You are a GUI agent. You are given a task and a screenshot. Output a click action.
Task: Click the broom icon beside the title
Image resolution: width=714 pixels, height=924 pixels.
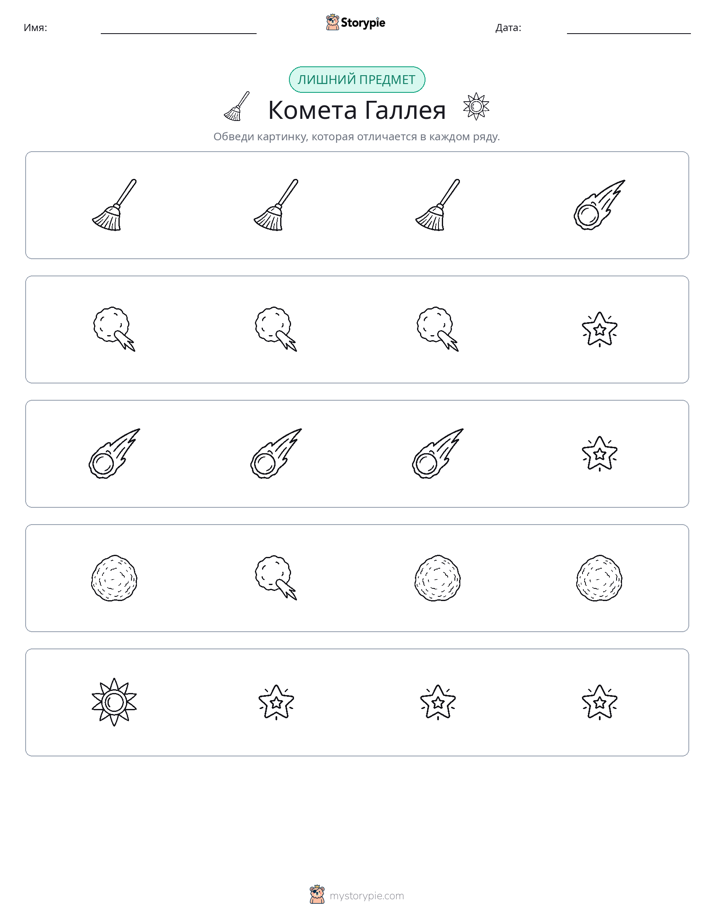click(237, 106)
